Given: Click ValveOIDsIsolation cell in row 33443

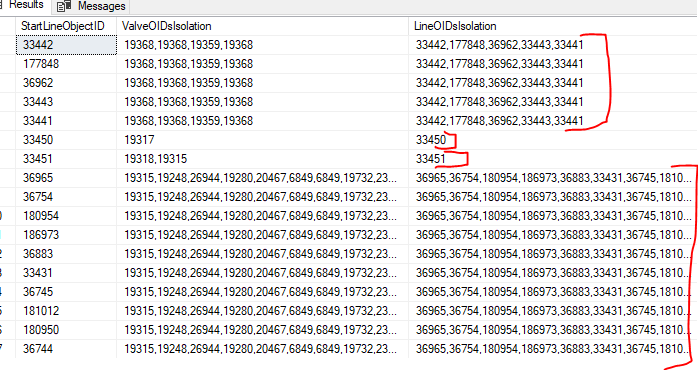Looking at the screenshot, I should pos(263,102).
